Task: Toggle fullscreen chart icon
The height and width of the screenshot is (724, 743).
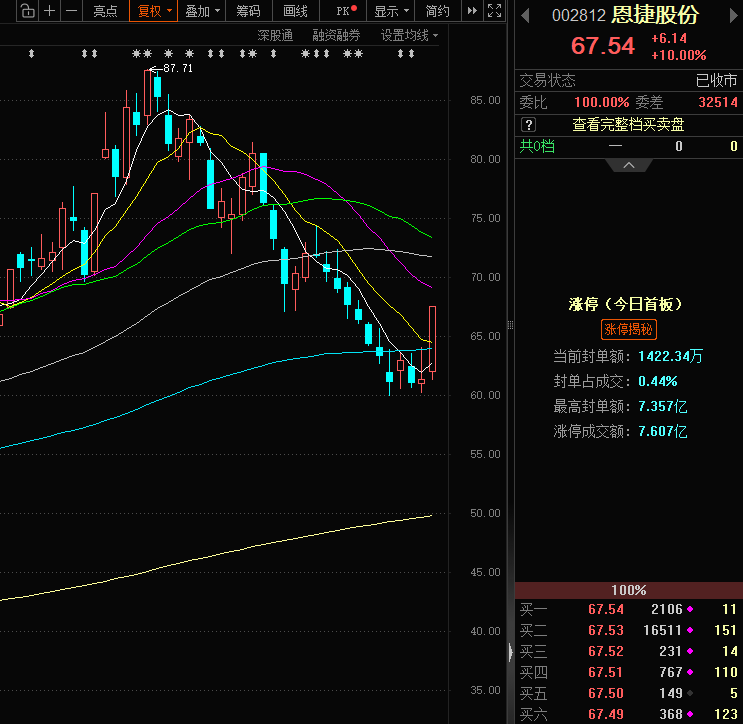Action: [494, 11]
